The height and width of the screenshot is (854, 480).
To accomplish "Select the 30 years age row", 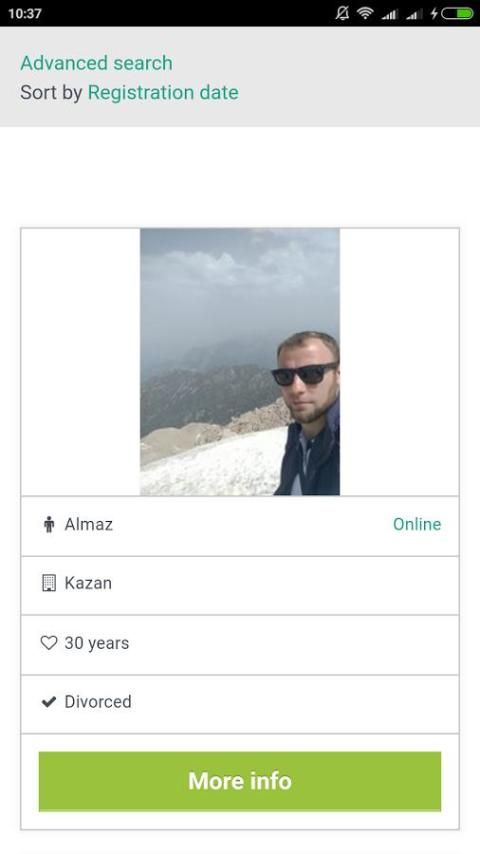I will pos(240,645).
